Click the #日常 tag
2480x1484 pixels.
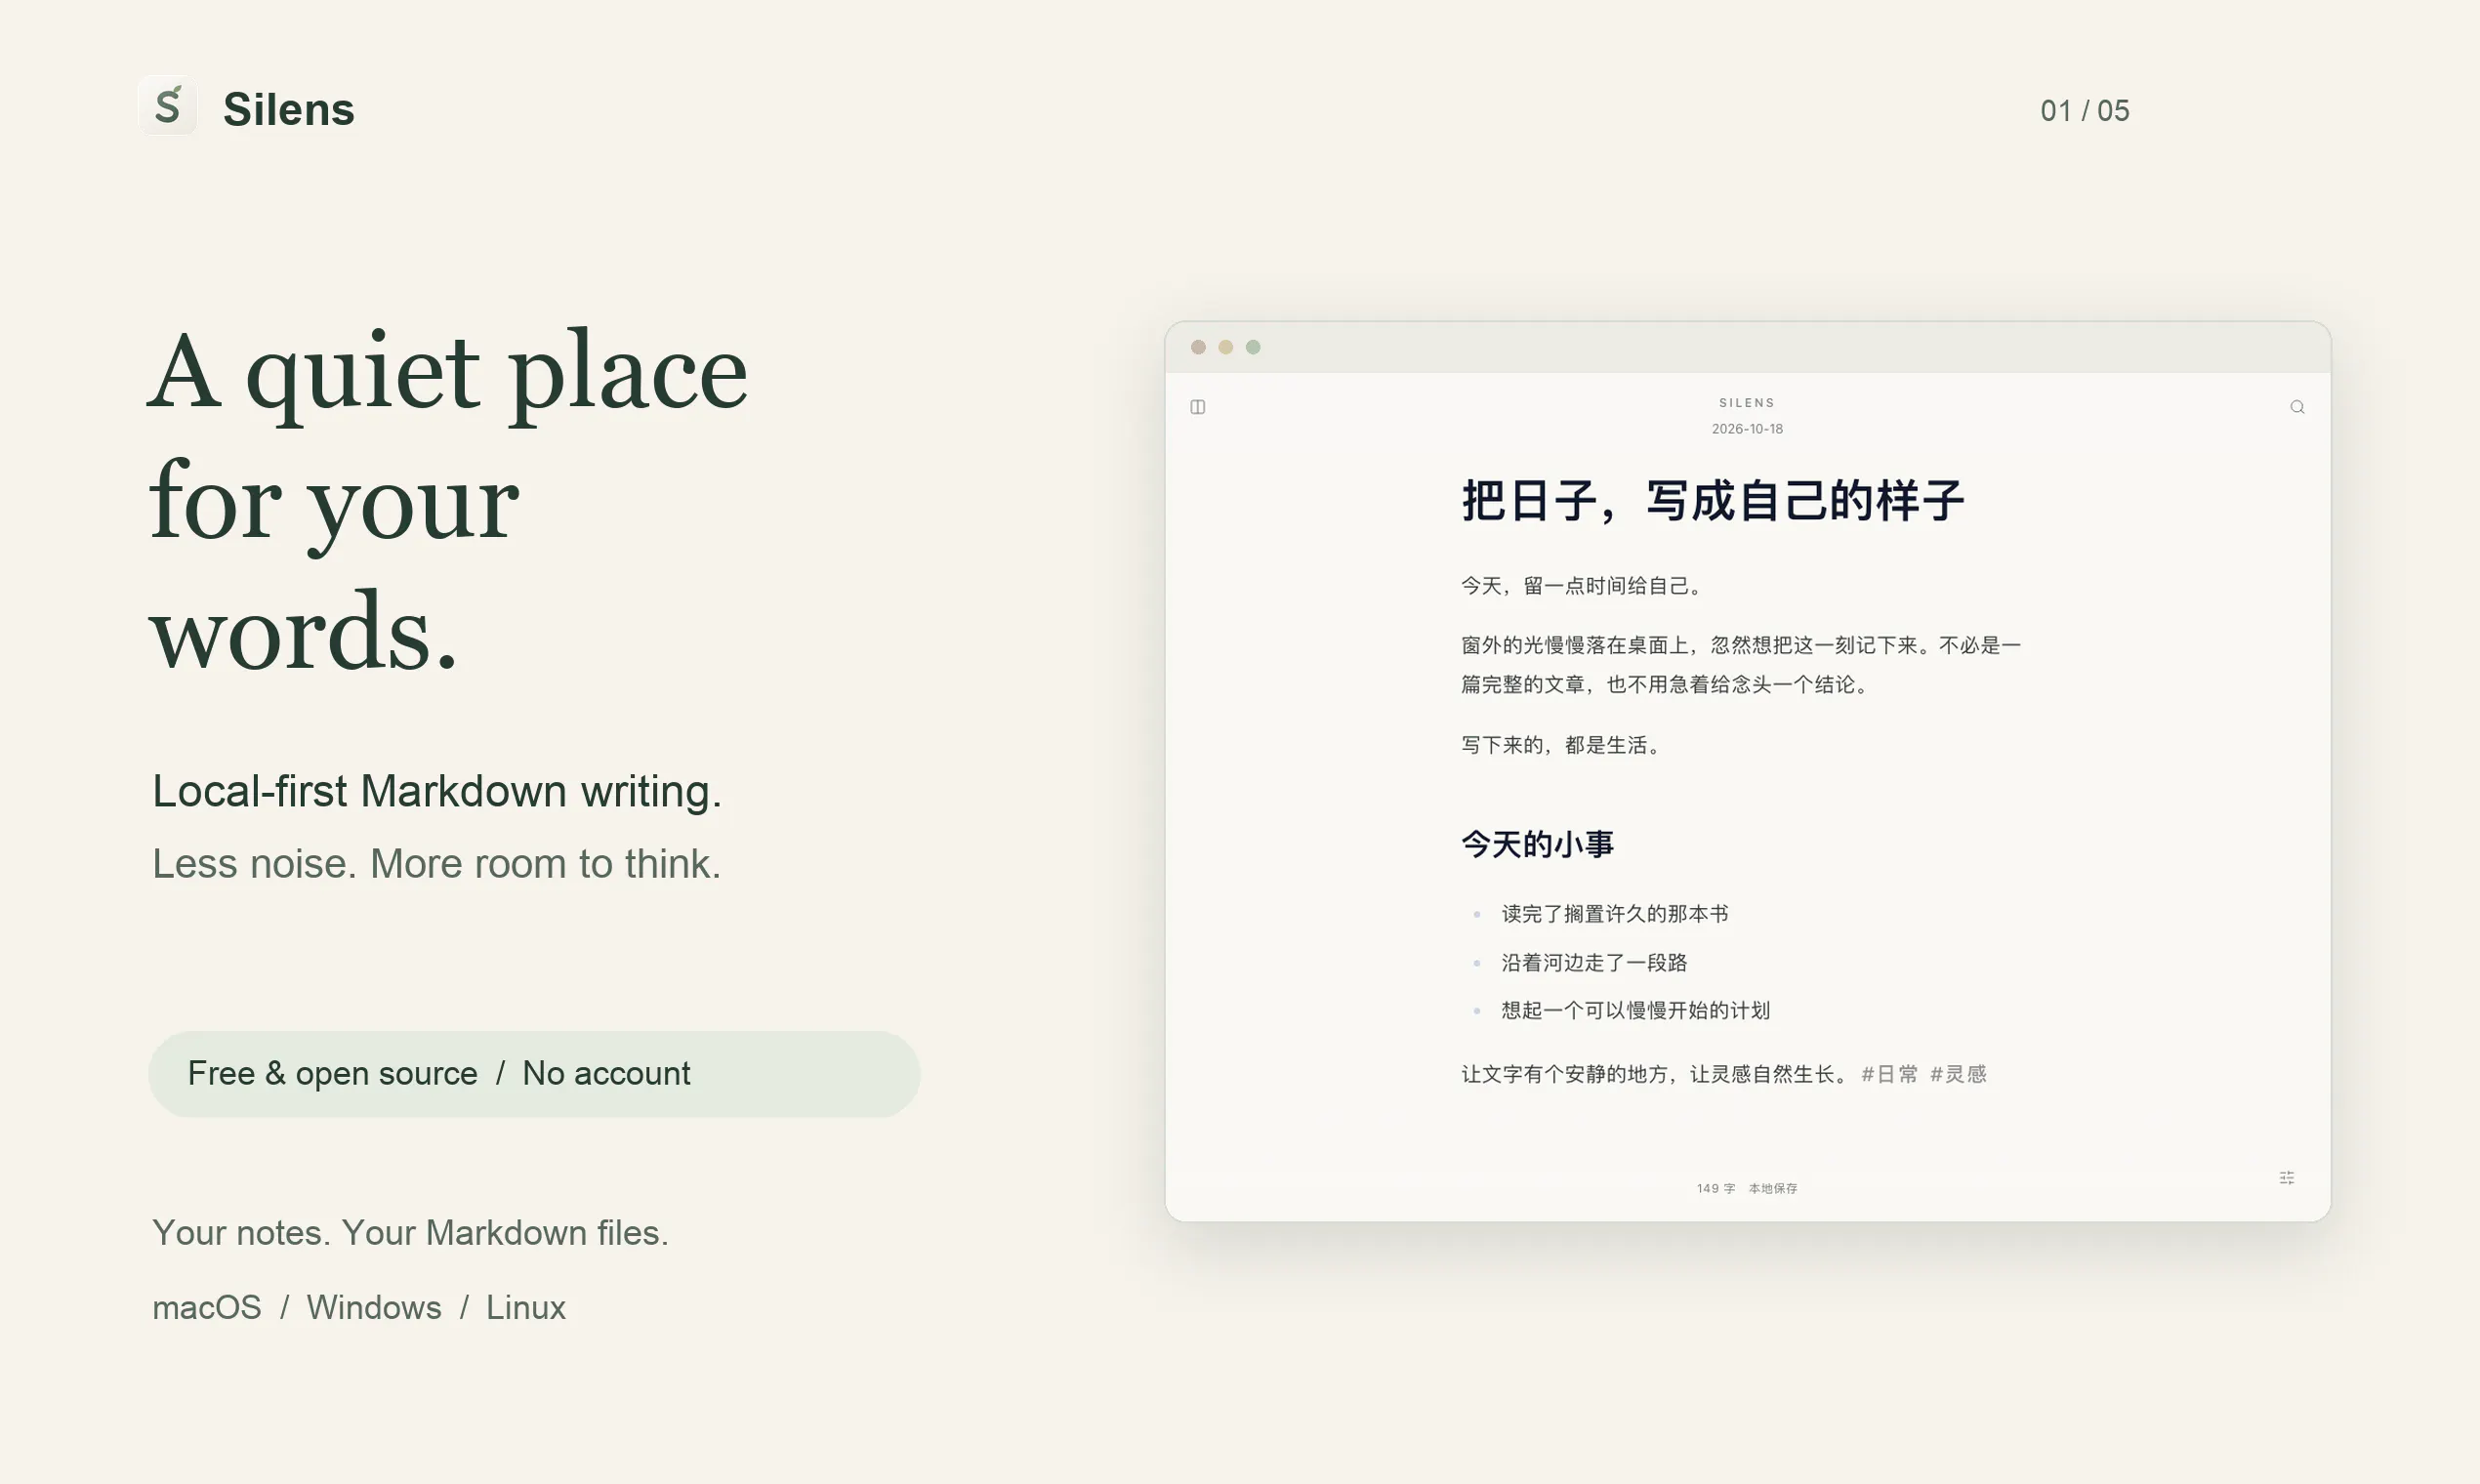(x=1889, y=1074)
